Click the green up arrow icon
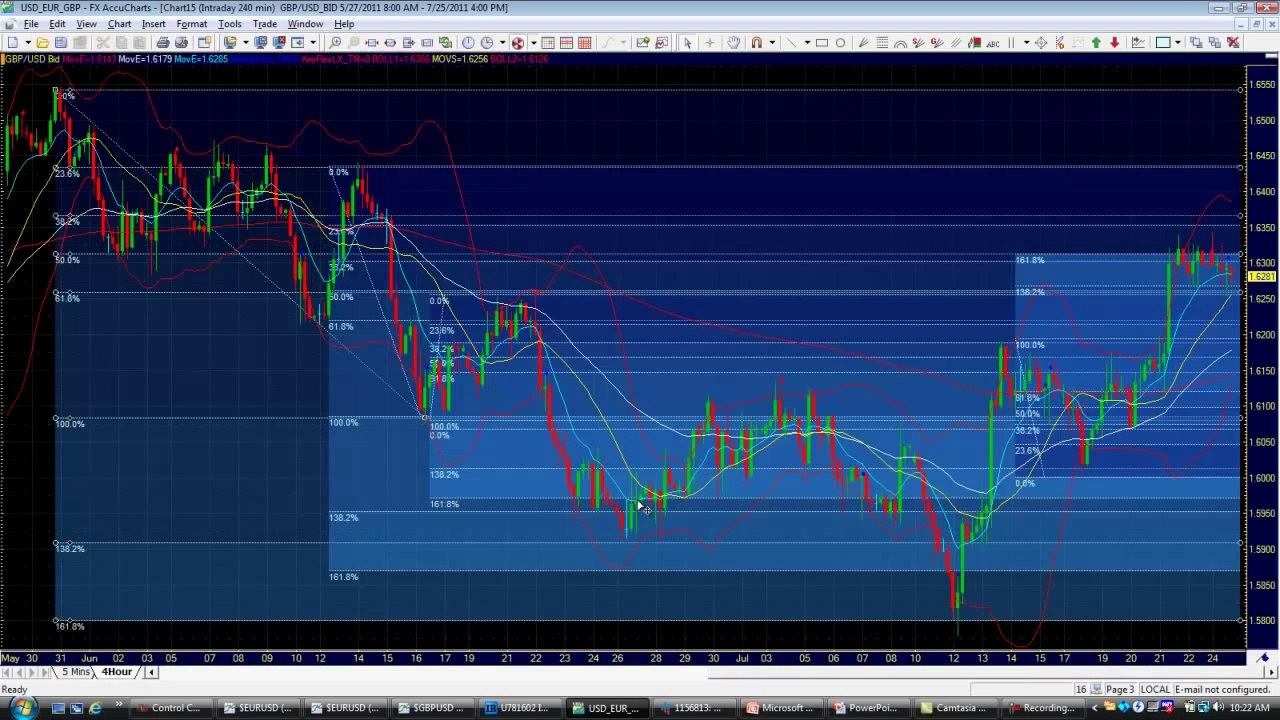1280x720 pixels. (x=1096, y=42)
